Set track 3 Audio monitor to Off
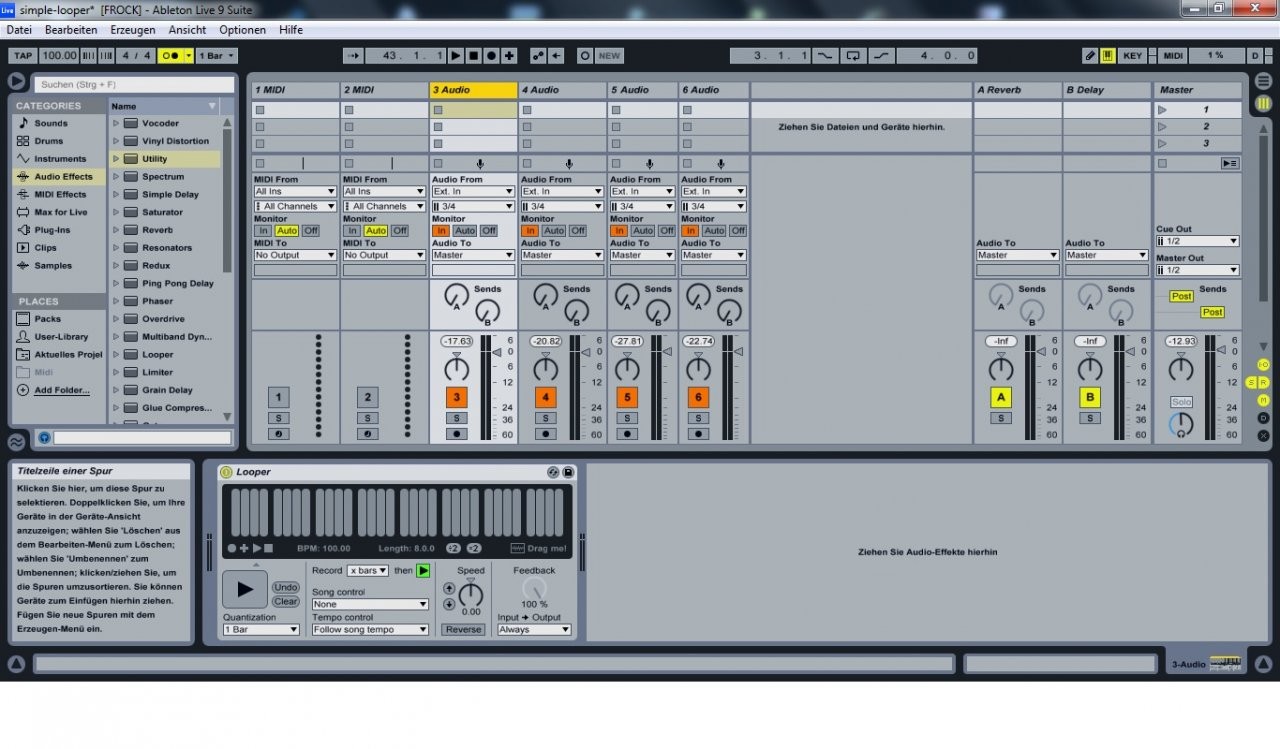Screen dimensions: 1280x749 [488, 231]
